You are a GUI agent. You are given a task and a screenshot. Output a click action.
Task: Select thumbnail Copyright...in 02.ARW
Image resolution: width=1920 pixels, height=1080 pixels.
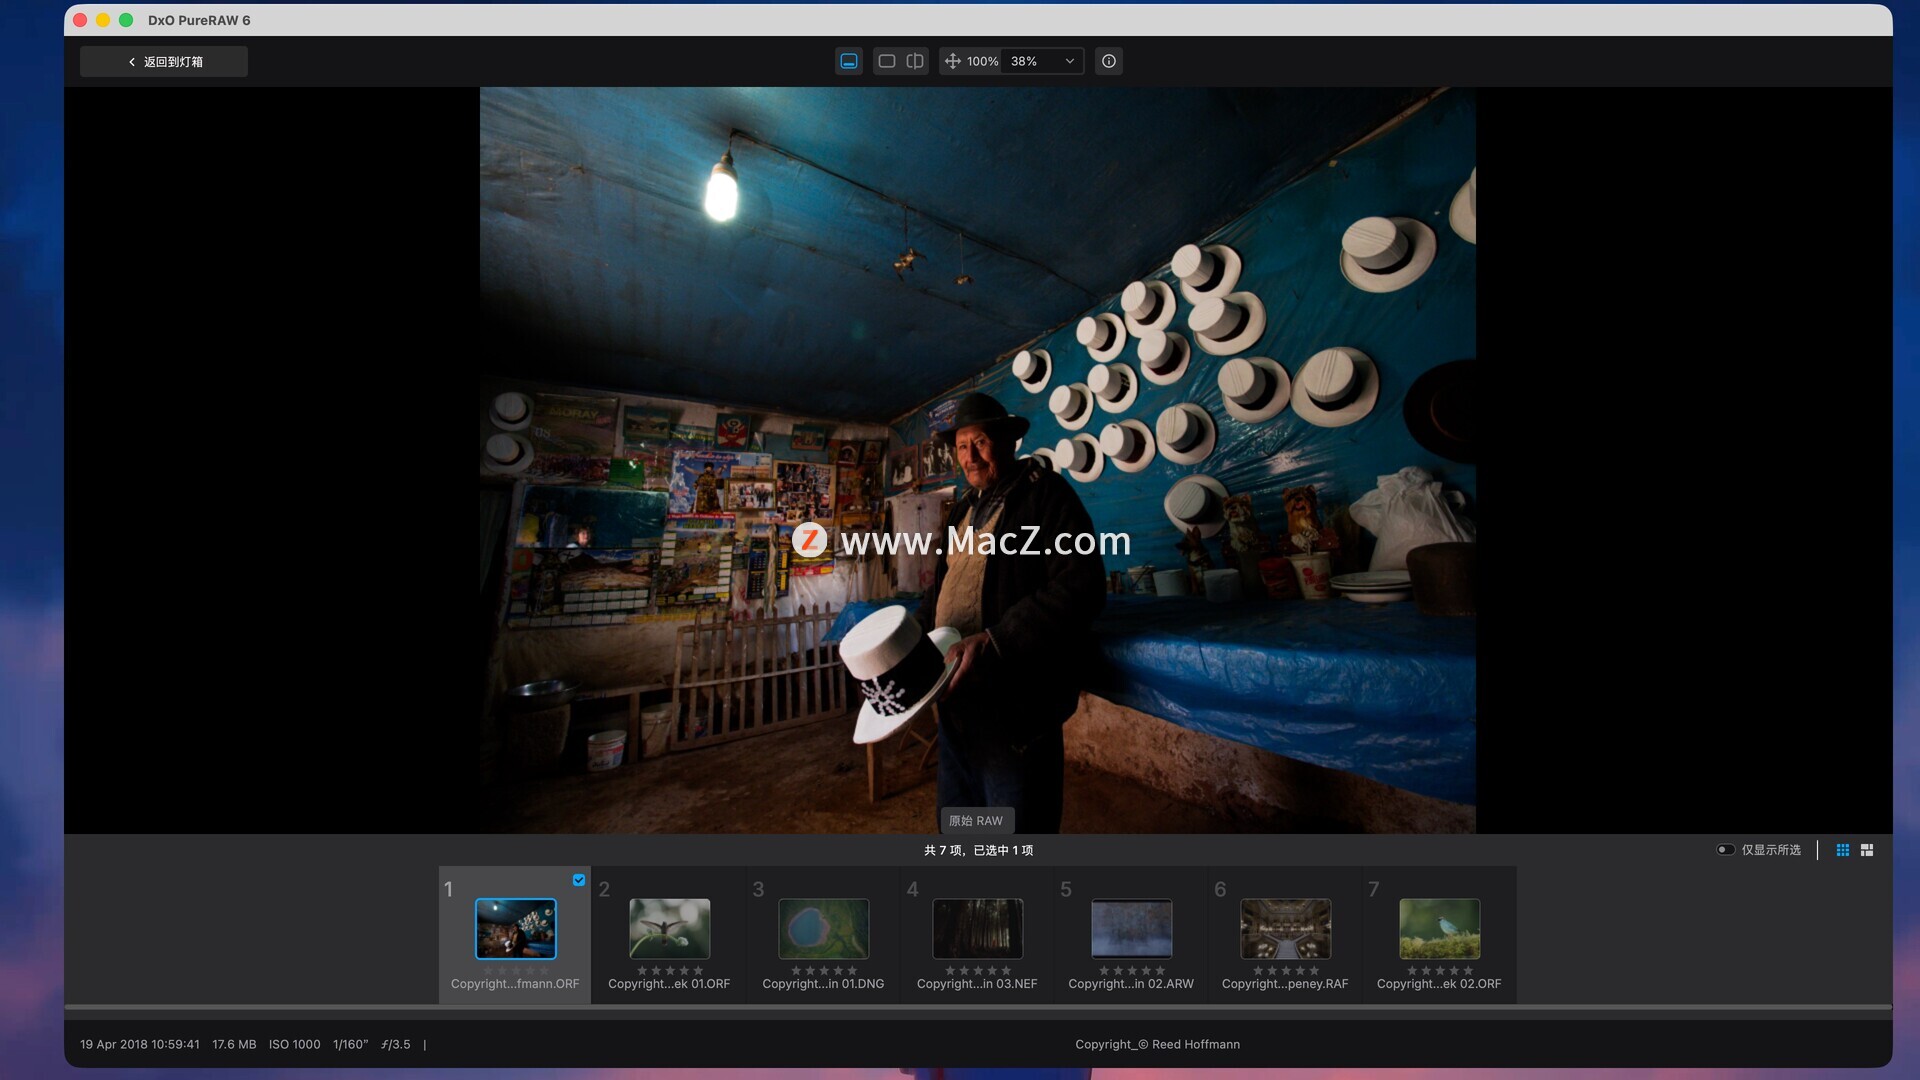[x=1131, y=929]
